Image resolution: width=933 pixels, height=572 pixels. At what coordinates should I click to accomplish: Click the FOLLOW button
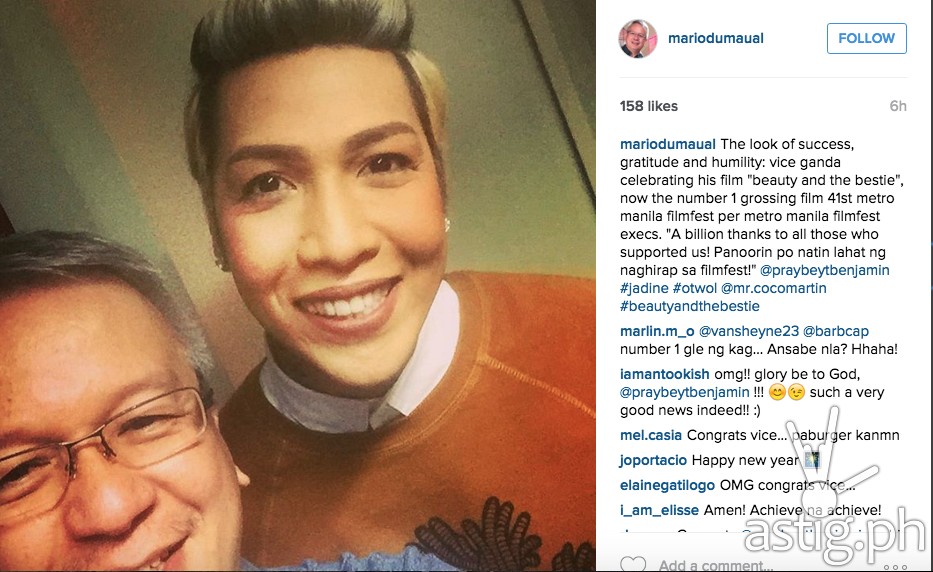coord(866,38)
